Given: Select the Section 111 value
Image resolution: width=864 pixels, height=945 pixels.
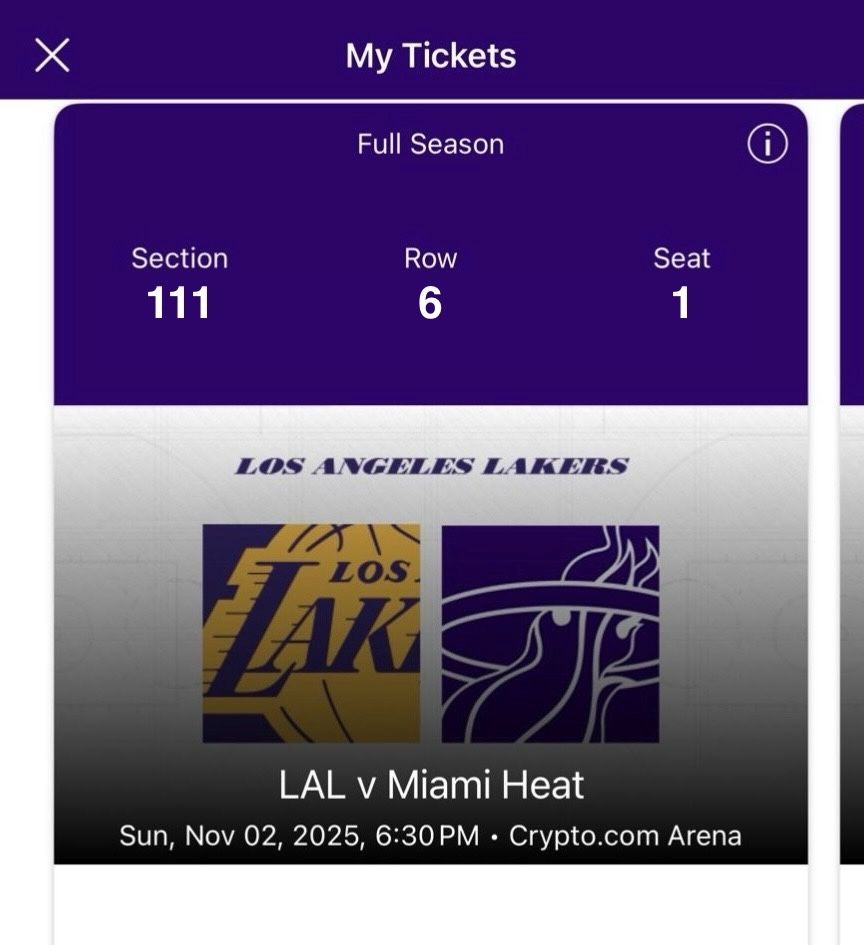Looking at the screenshot, I should coord(180,304).
